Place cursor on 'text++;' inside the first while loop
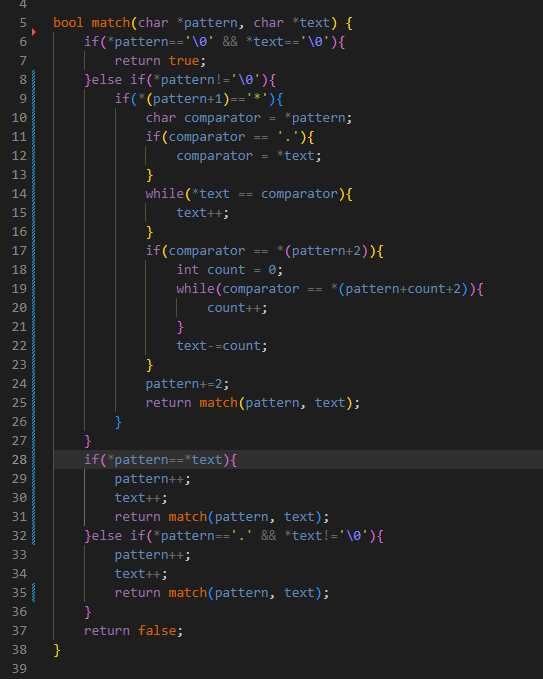This screenshot has height=679, width=543. click(x=202, y=213)
